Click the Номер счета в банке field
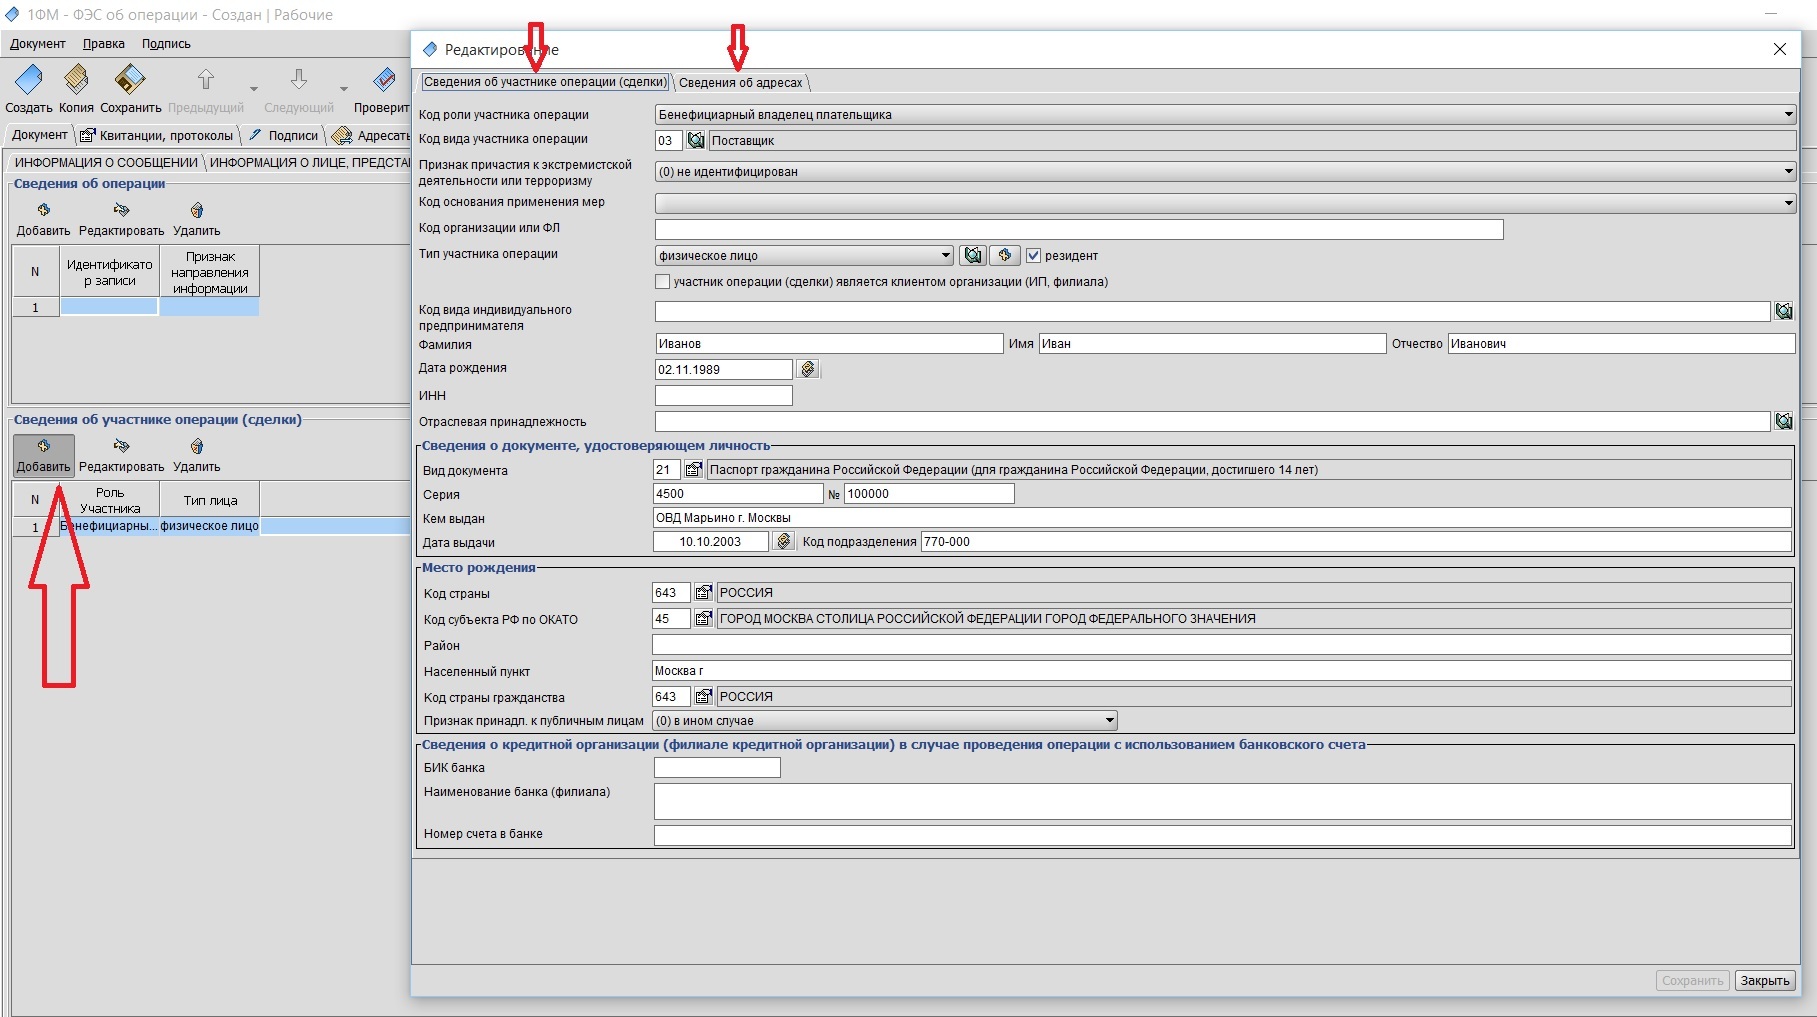 (1222, 835)
